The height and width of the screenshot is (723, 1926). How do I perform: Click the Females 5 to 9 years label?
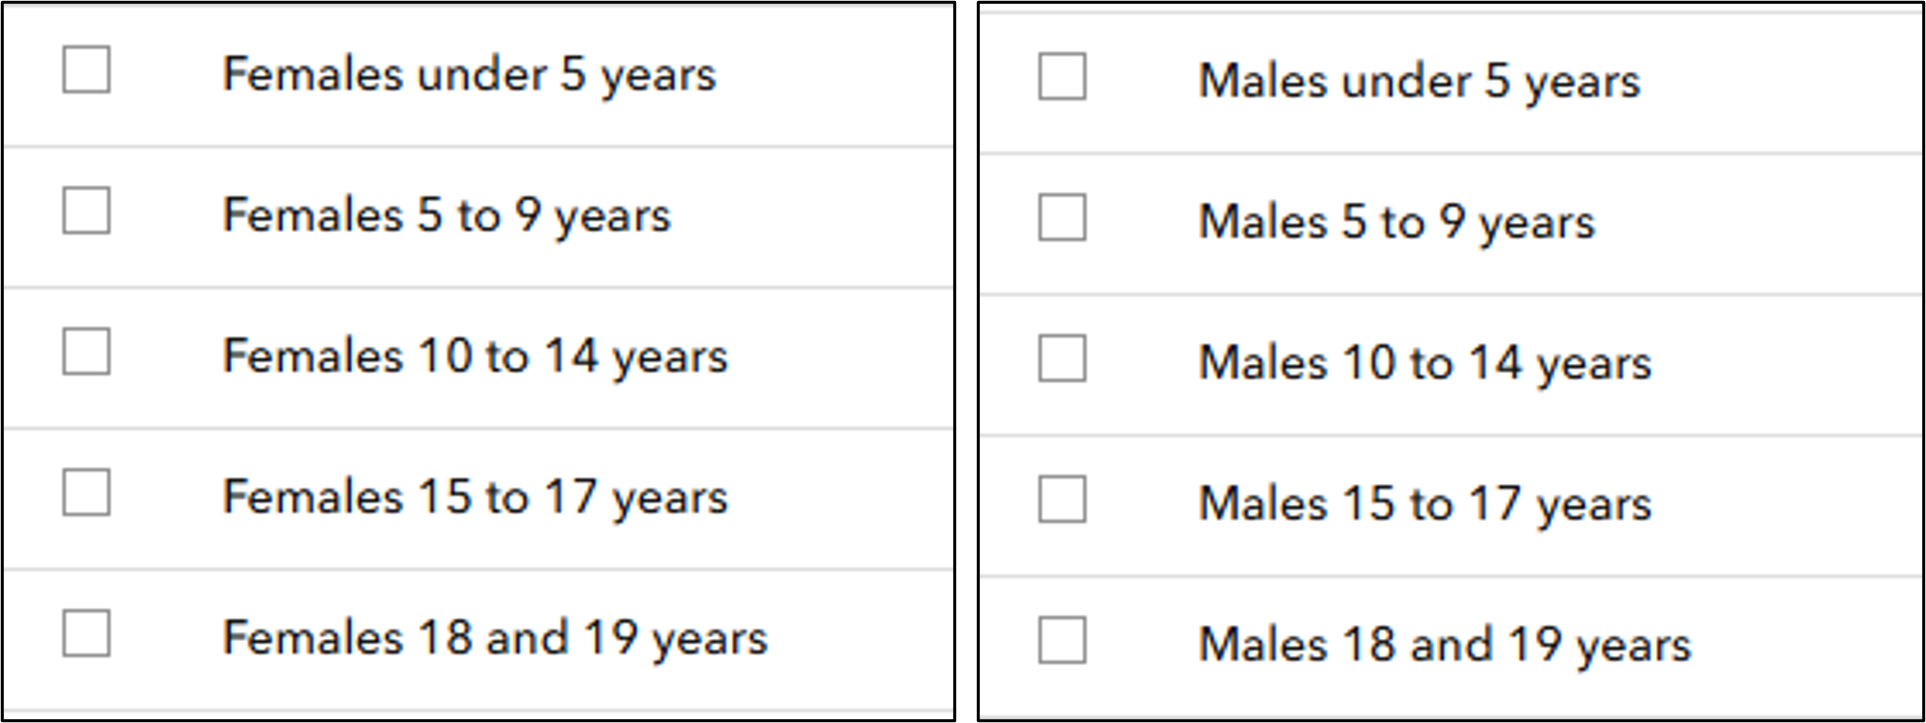click(446, 215)
